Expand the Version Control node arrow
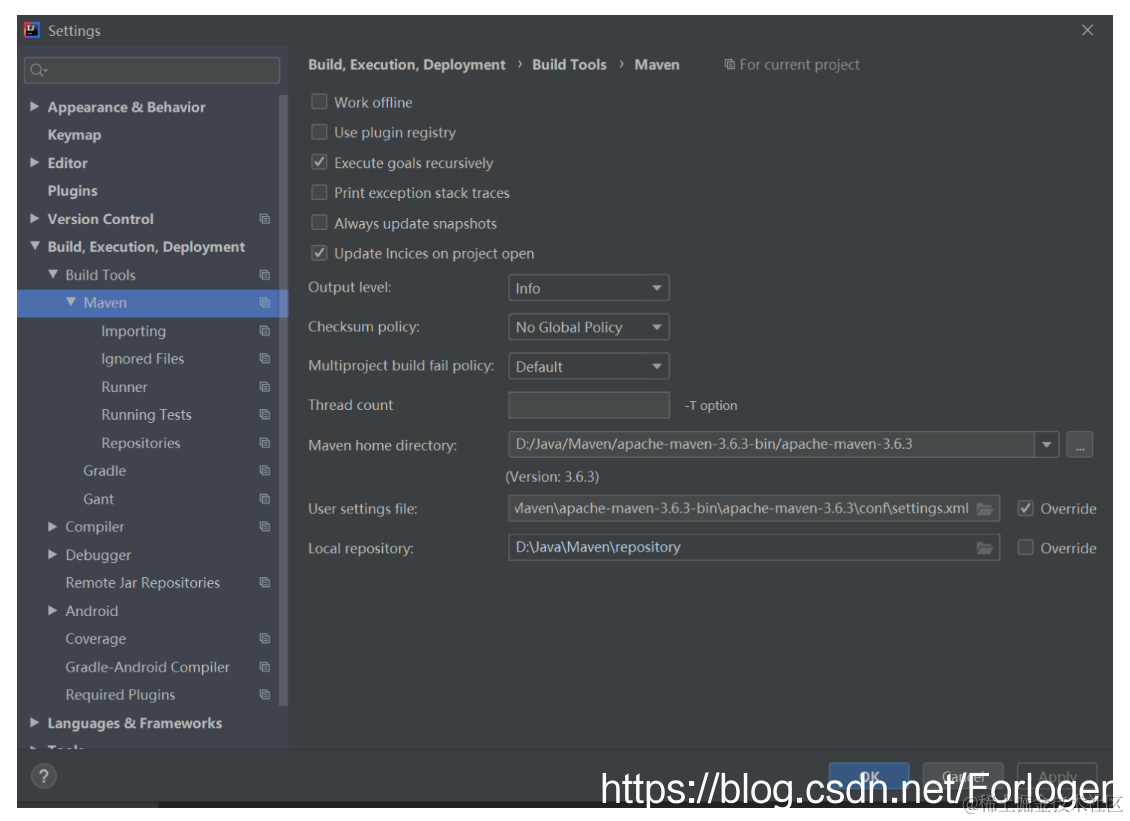Screen dimensions: 1130x821 tap(34, 218)
